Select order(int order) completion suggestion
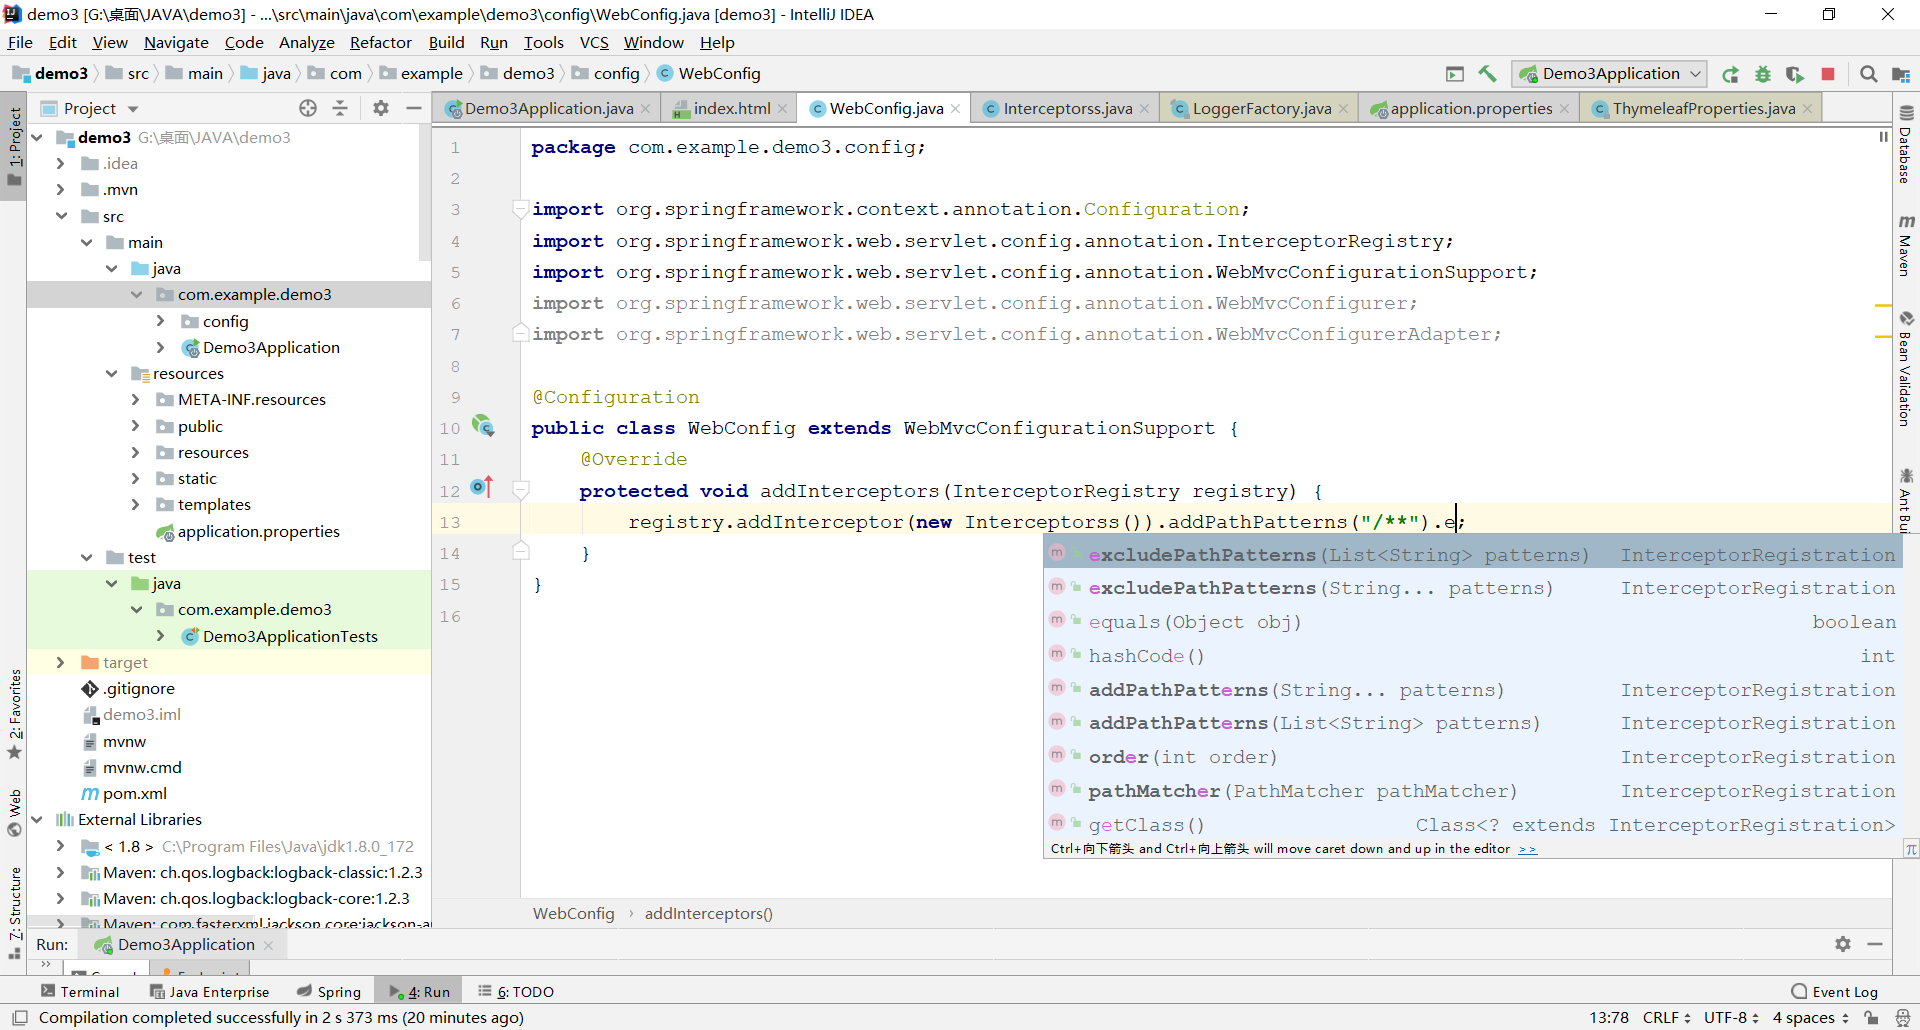Image resolution: width=1920 pixels, height=1030 pixels. [1182, 757]
